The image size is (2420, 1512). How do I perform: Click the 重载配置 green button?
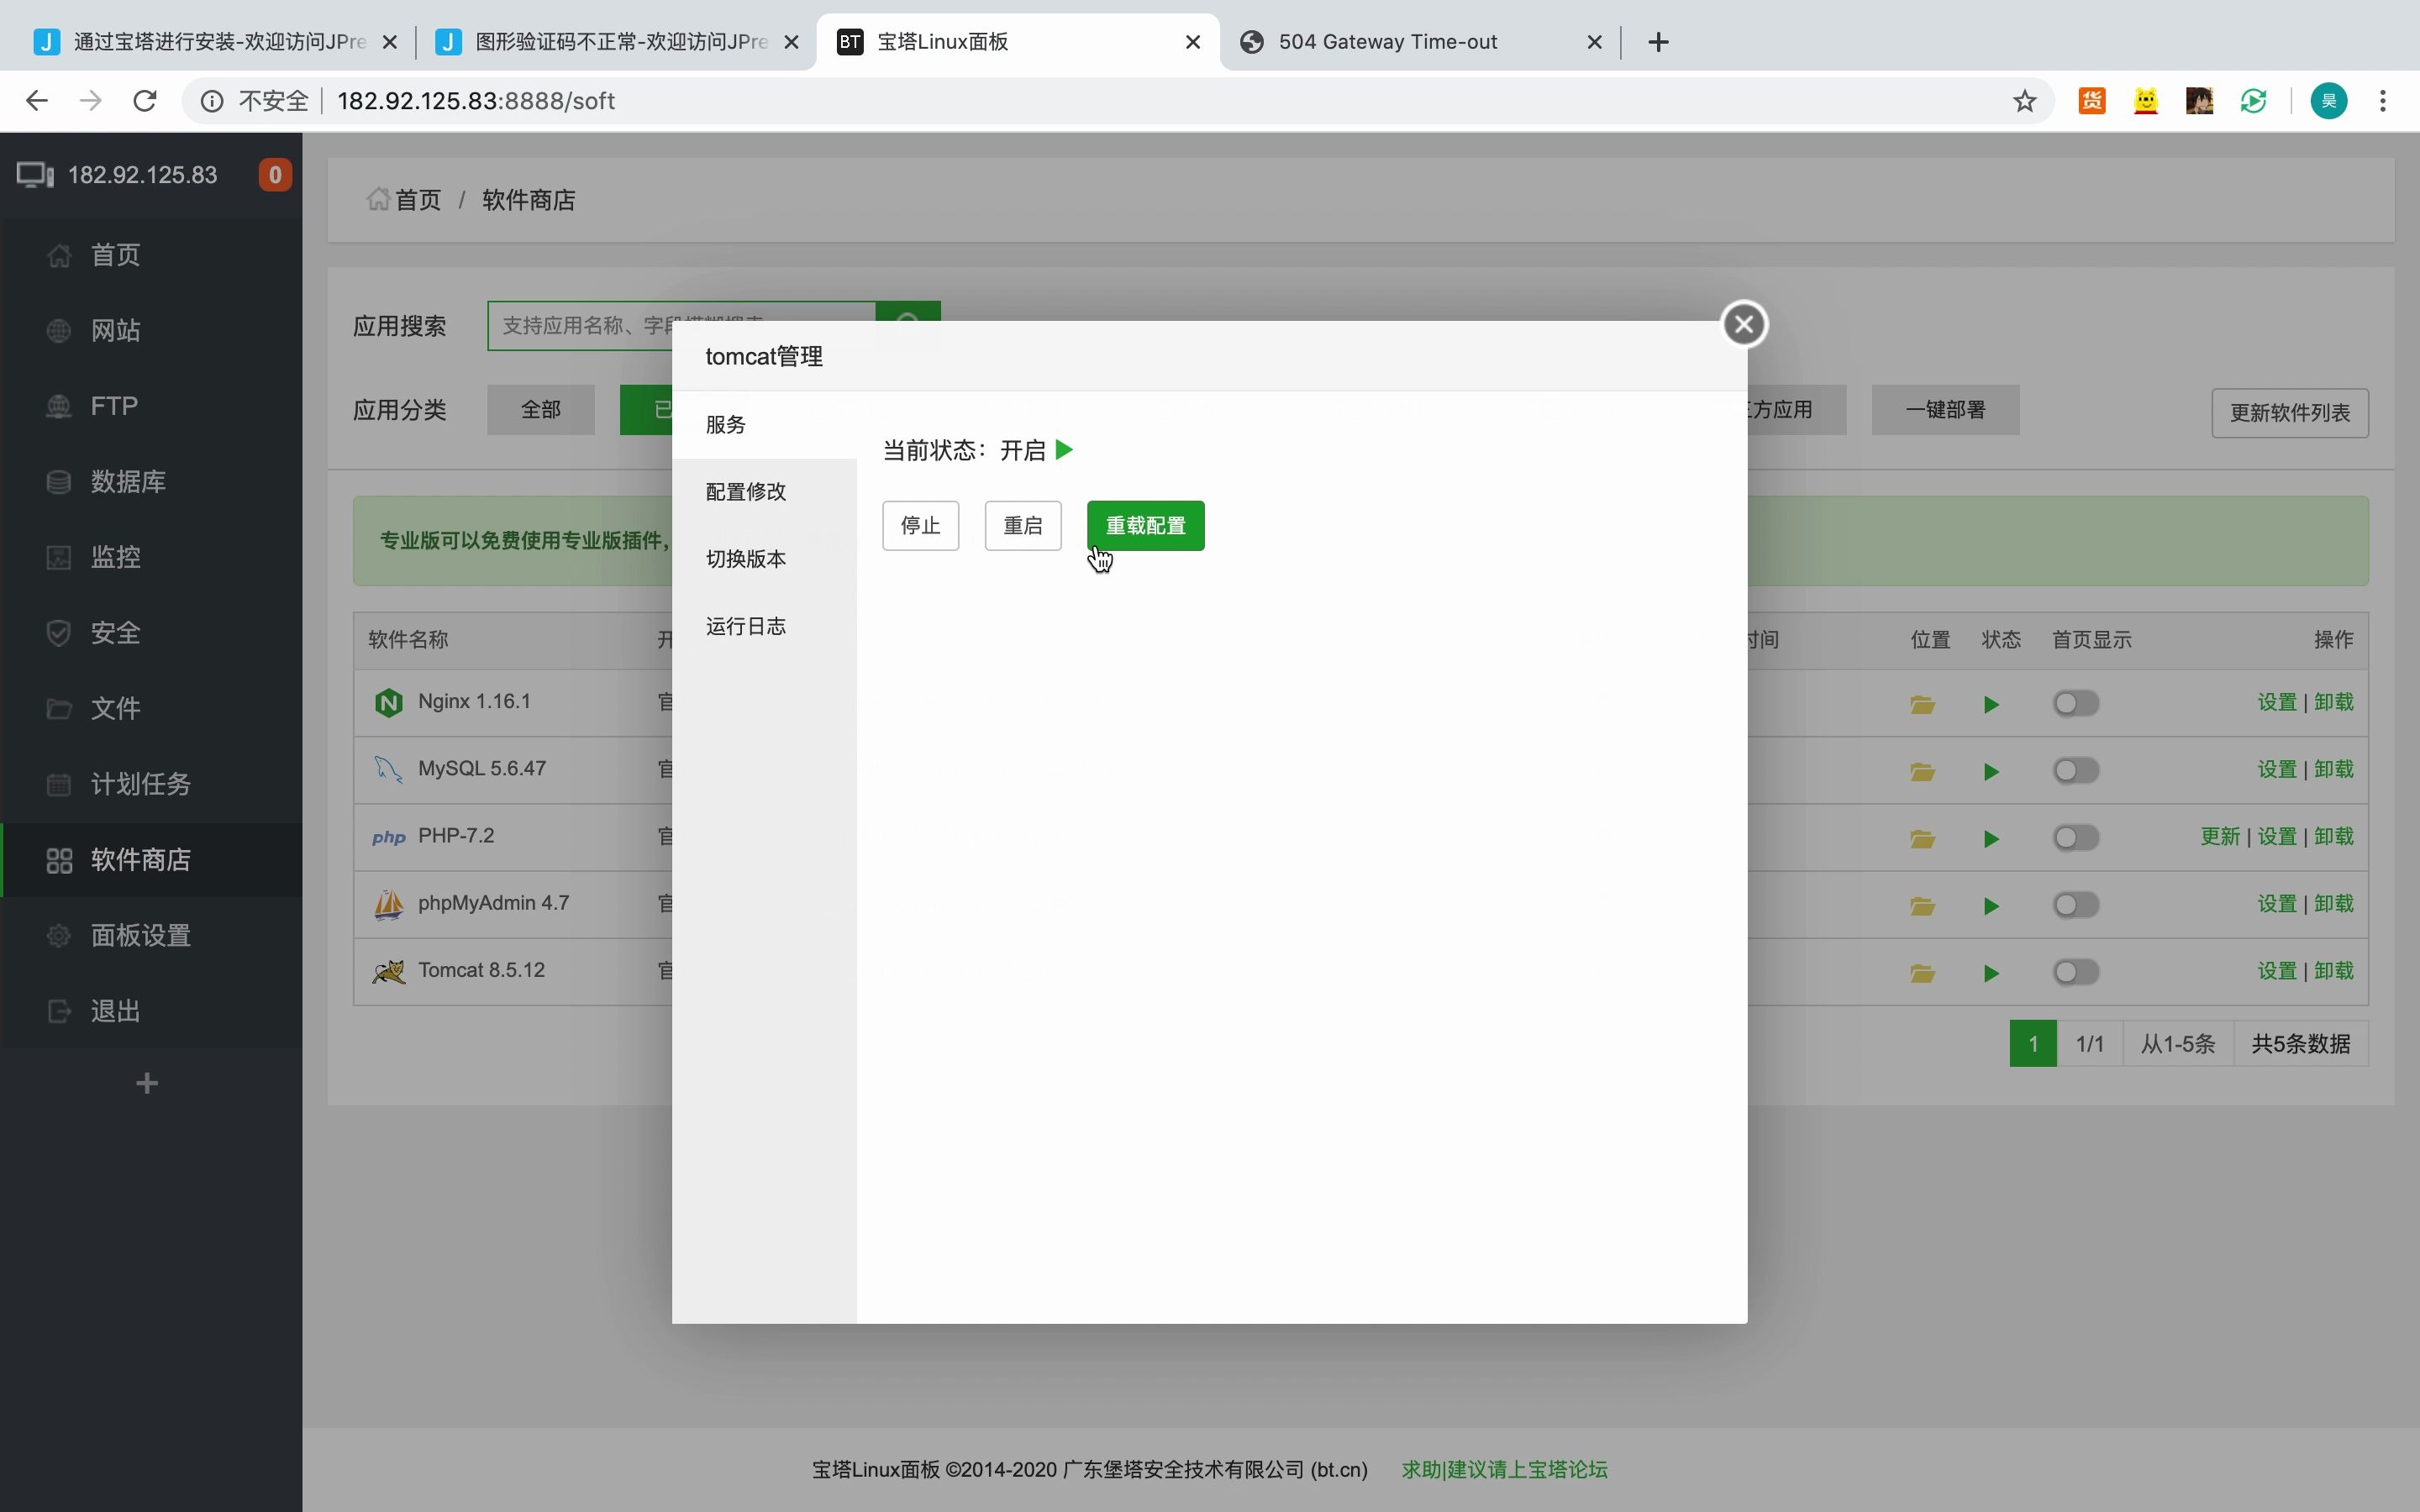(x=1145, y=525)
